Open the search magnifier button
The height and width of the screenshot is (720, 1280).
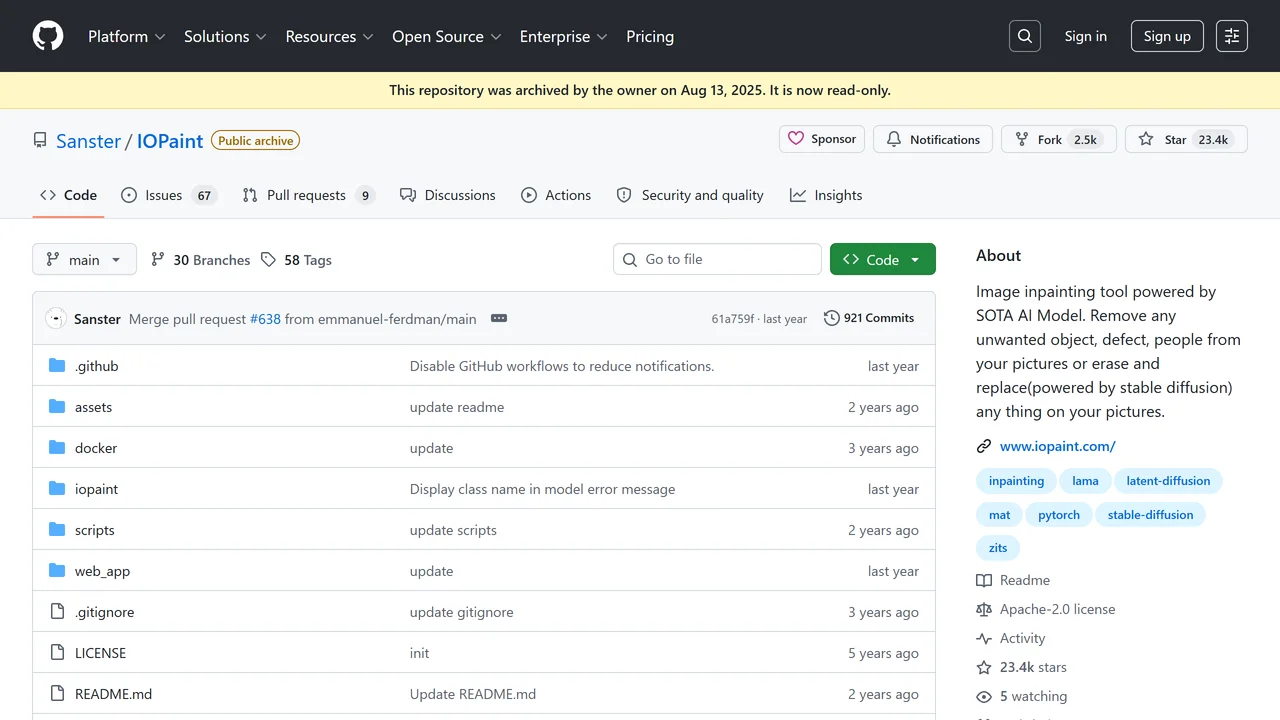tap(1025, 36)
